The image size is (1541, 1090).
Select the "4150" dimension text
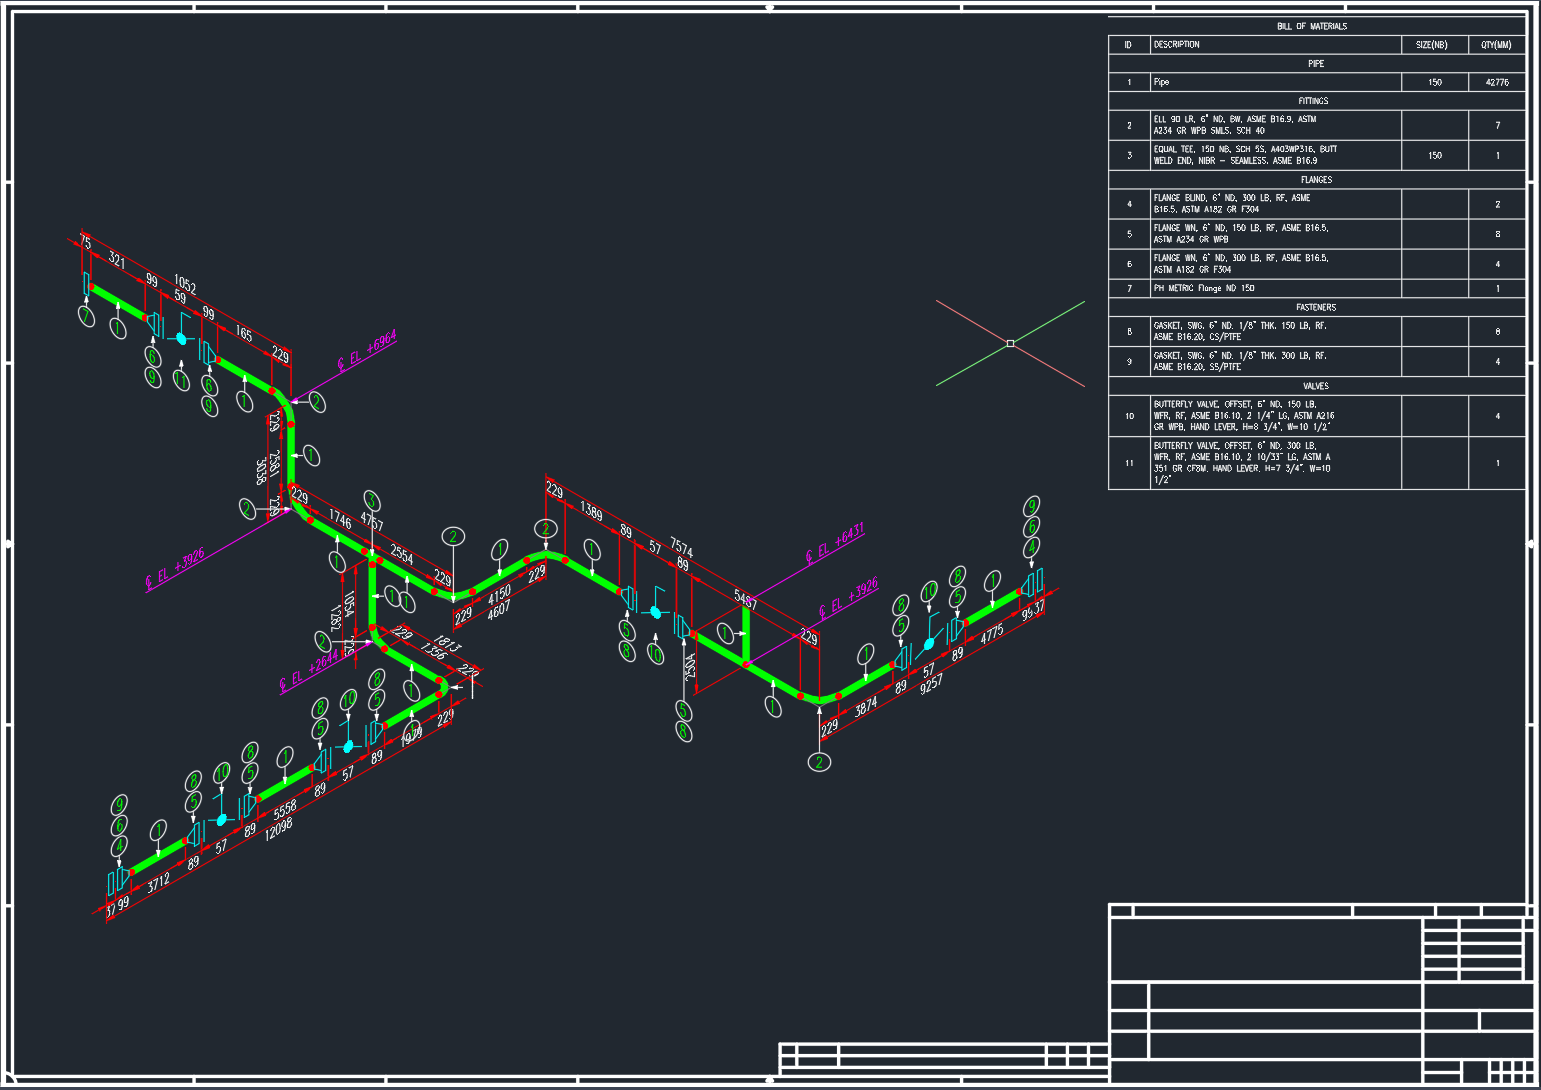[x=499, y=595]
